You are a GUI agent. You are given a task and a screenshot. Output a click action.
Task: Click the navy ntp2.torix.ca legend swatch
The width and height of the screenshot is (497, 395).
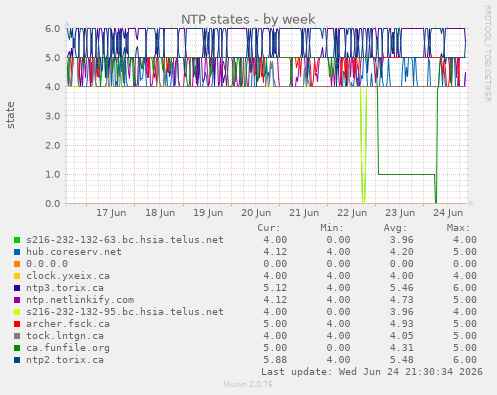17,360
